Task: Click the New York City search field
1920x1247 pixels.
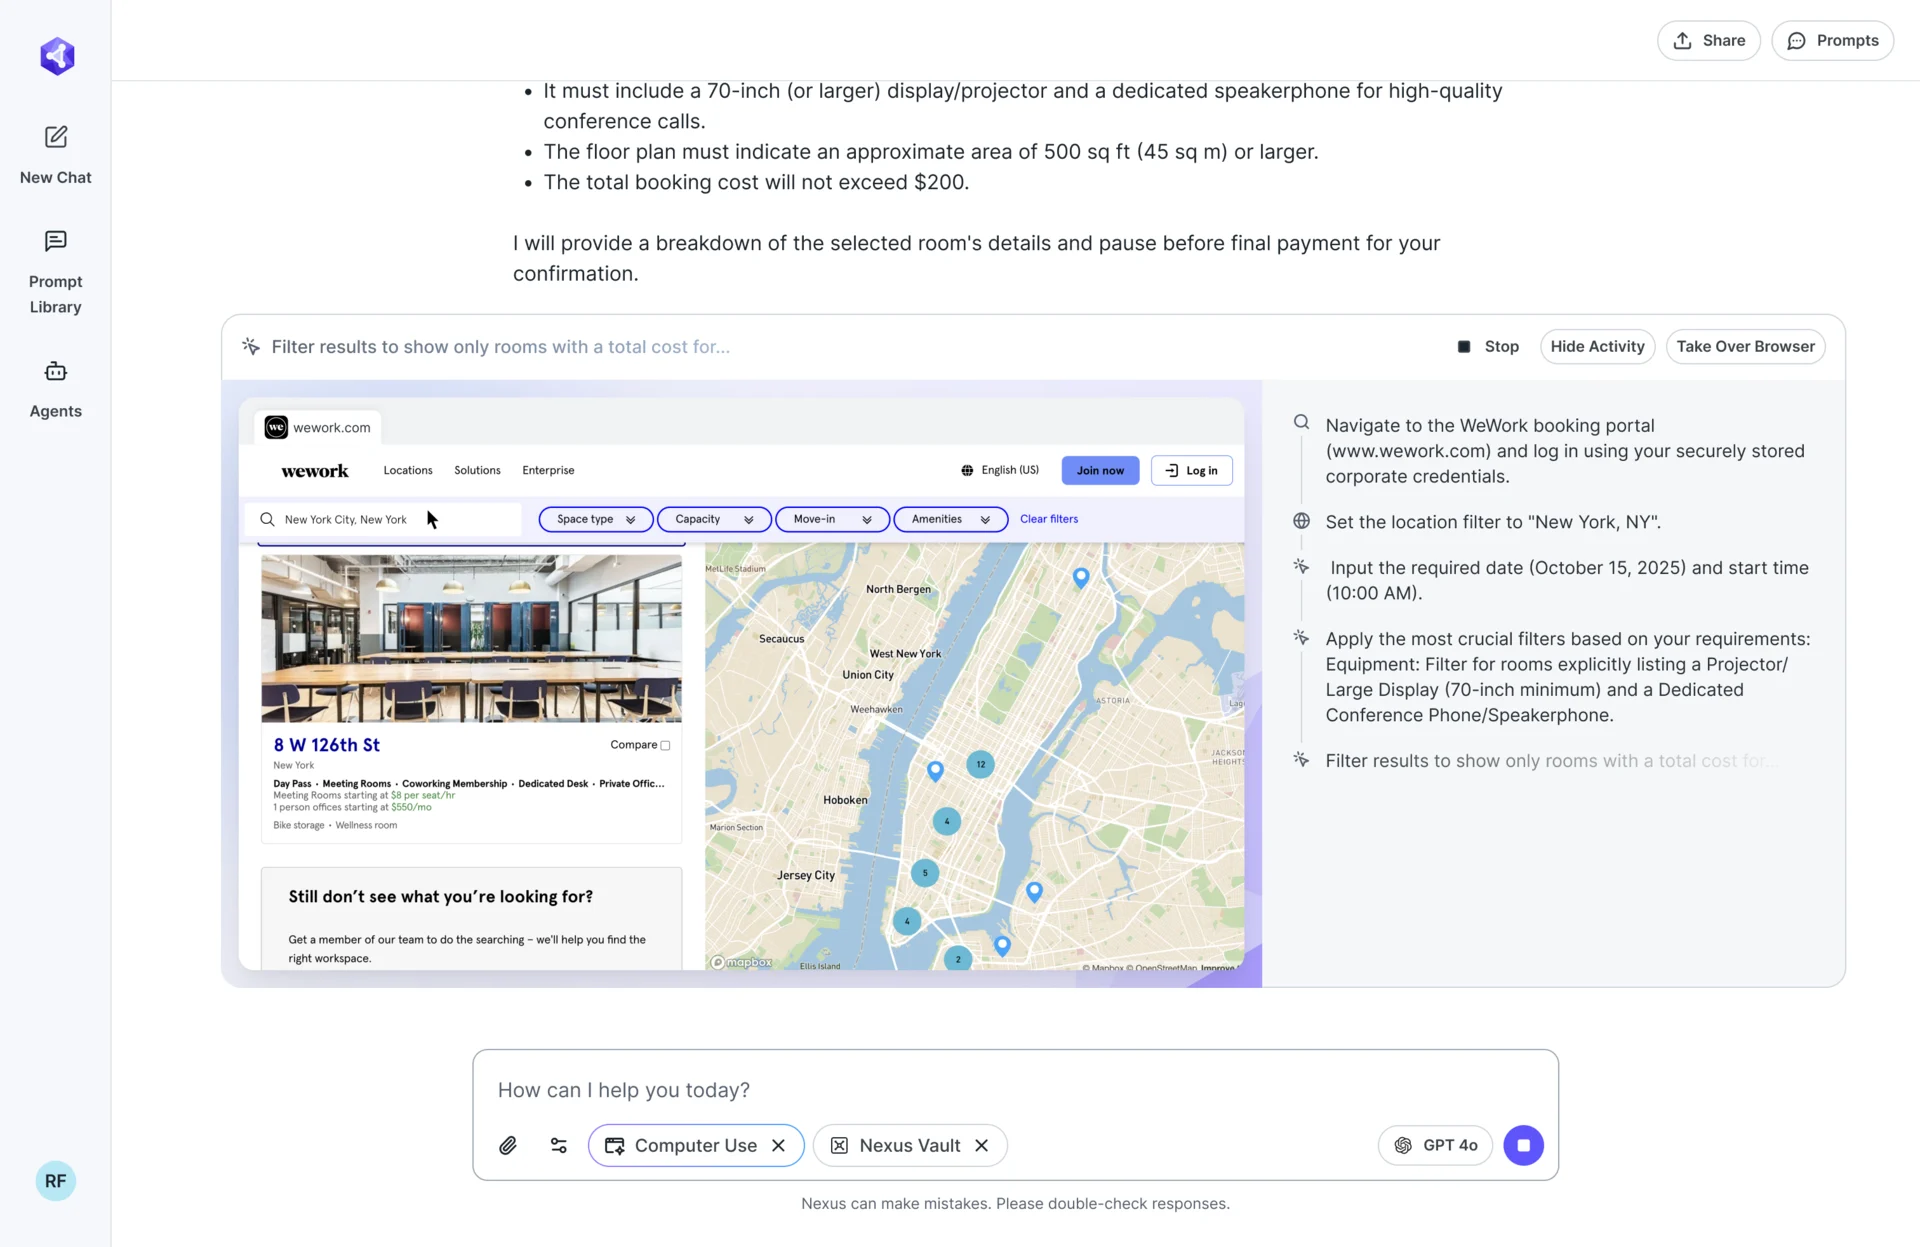Action: [383, 519]
